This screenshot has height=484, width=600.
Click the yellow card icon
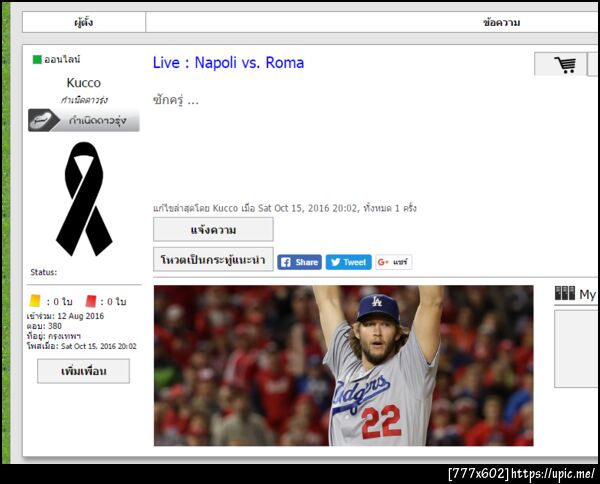point(35,301)
